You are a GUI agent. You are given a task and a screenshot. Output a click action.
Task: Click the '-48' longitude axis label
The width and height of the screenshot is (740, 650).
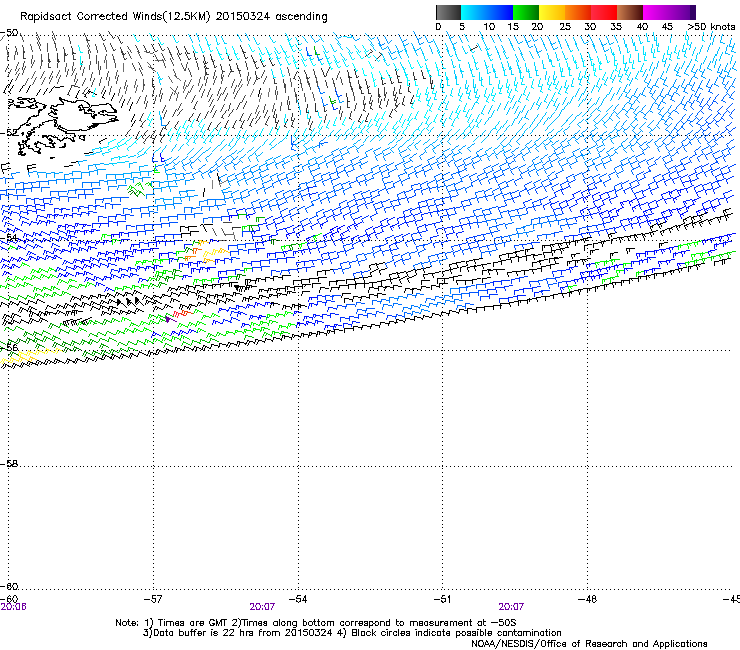coord(587,599)
